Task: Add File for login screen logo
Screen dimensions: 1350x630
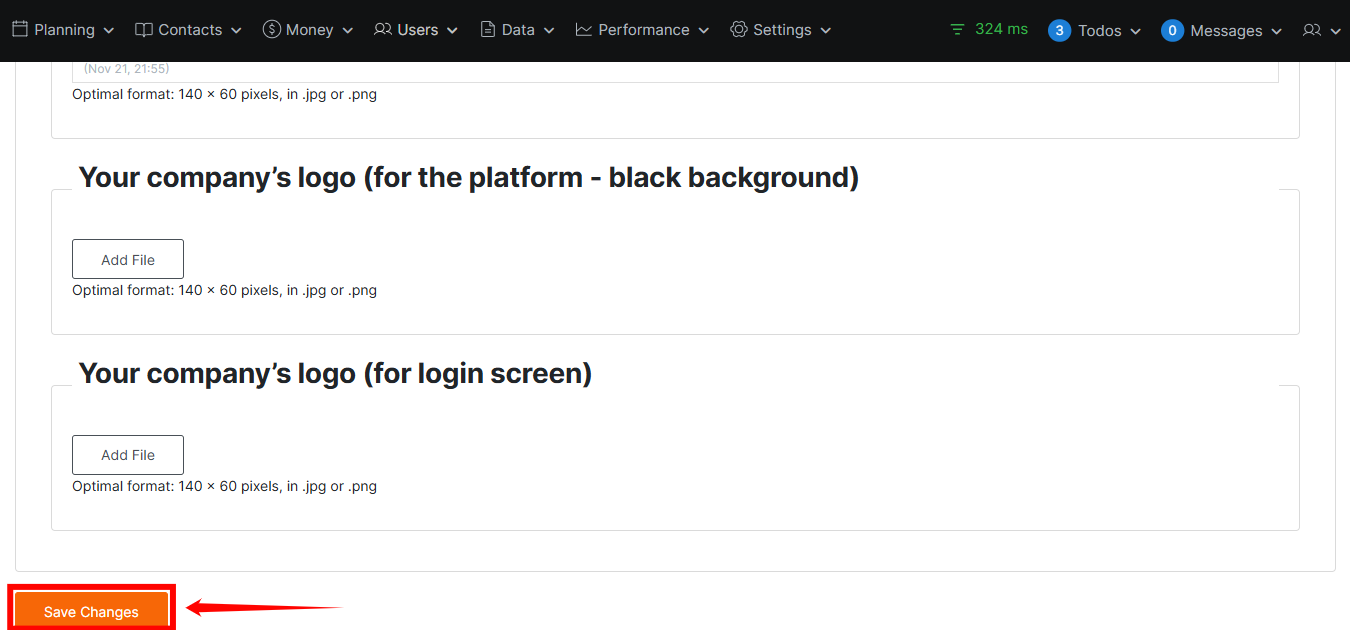Action: (128, 455)
